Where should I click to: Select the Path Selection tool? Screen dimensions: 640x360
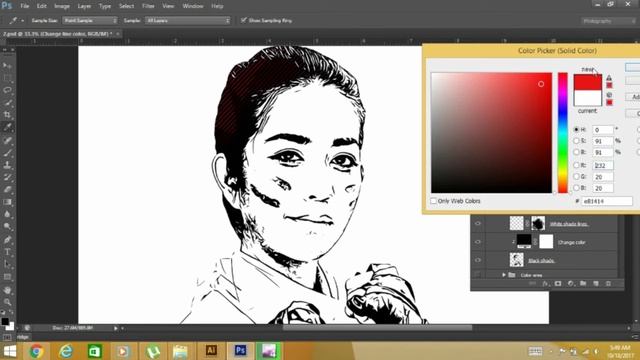7,264
